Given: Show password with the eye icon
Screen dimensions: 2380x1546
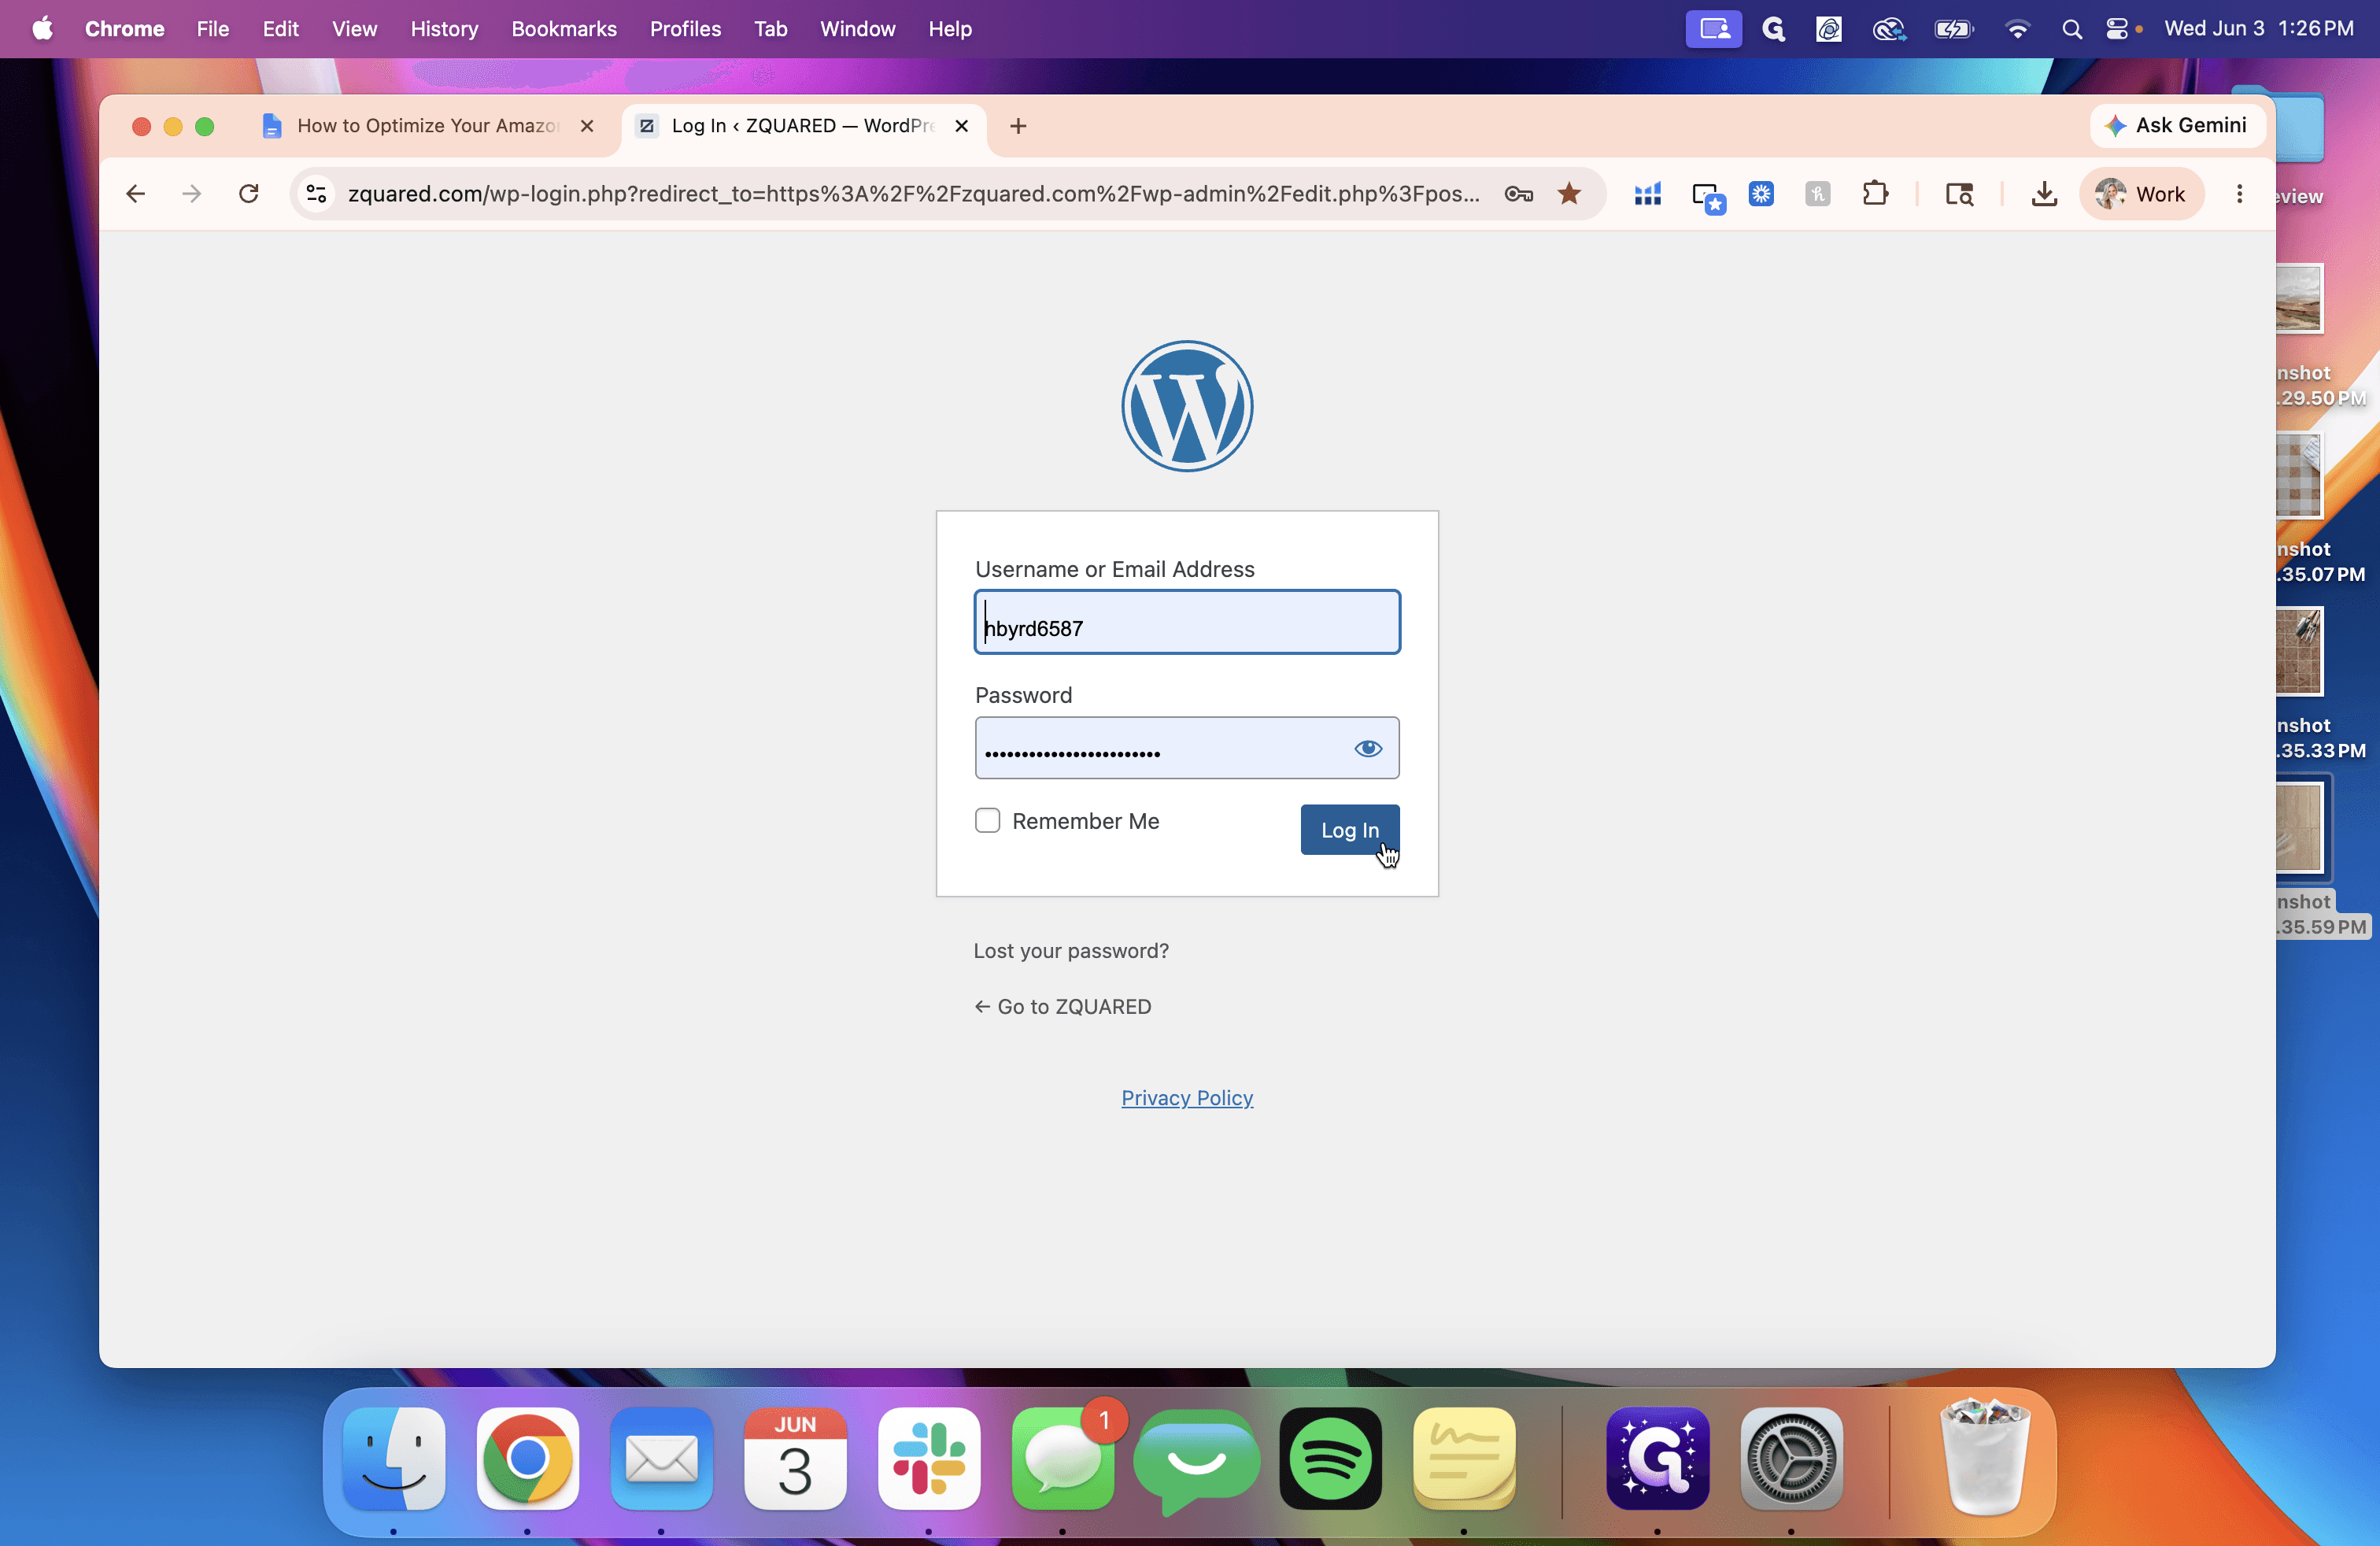Looking at the screenshot, I should click(x=1368, y=748).
